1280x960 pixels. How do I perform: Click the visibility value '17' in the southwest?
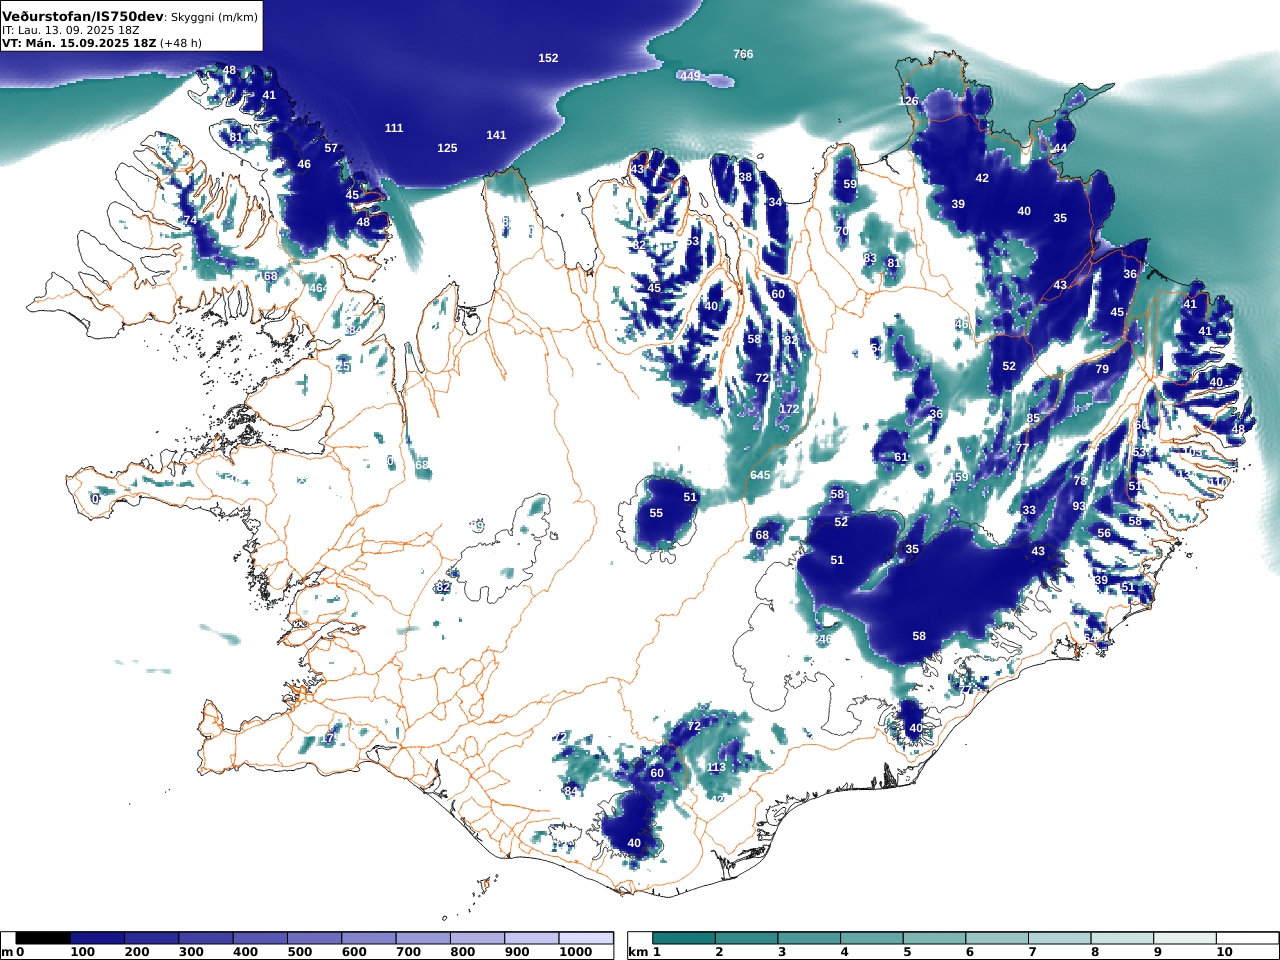tap(327, 738)
